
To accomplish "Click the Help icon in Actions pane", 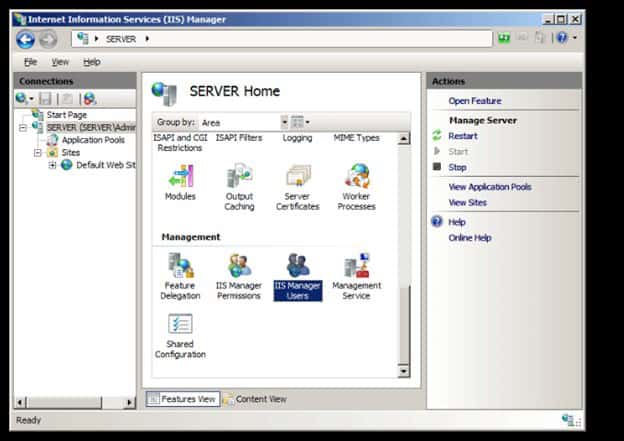I will coord(437,221).
